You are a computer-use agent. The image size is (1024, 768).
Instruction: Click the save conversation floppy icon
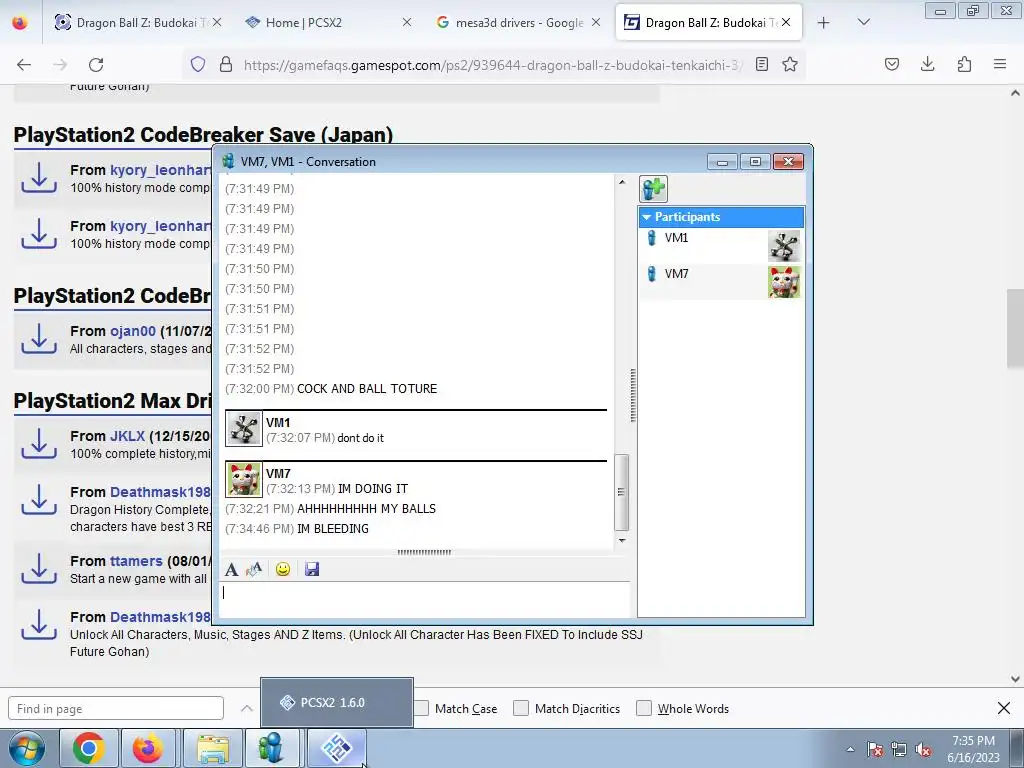click(312, 569)
